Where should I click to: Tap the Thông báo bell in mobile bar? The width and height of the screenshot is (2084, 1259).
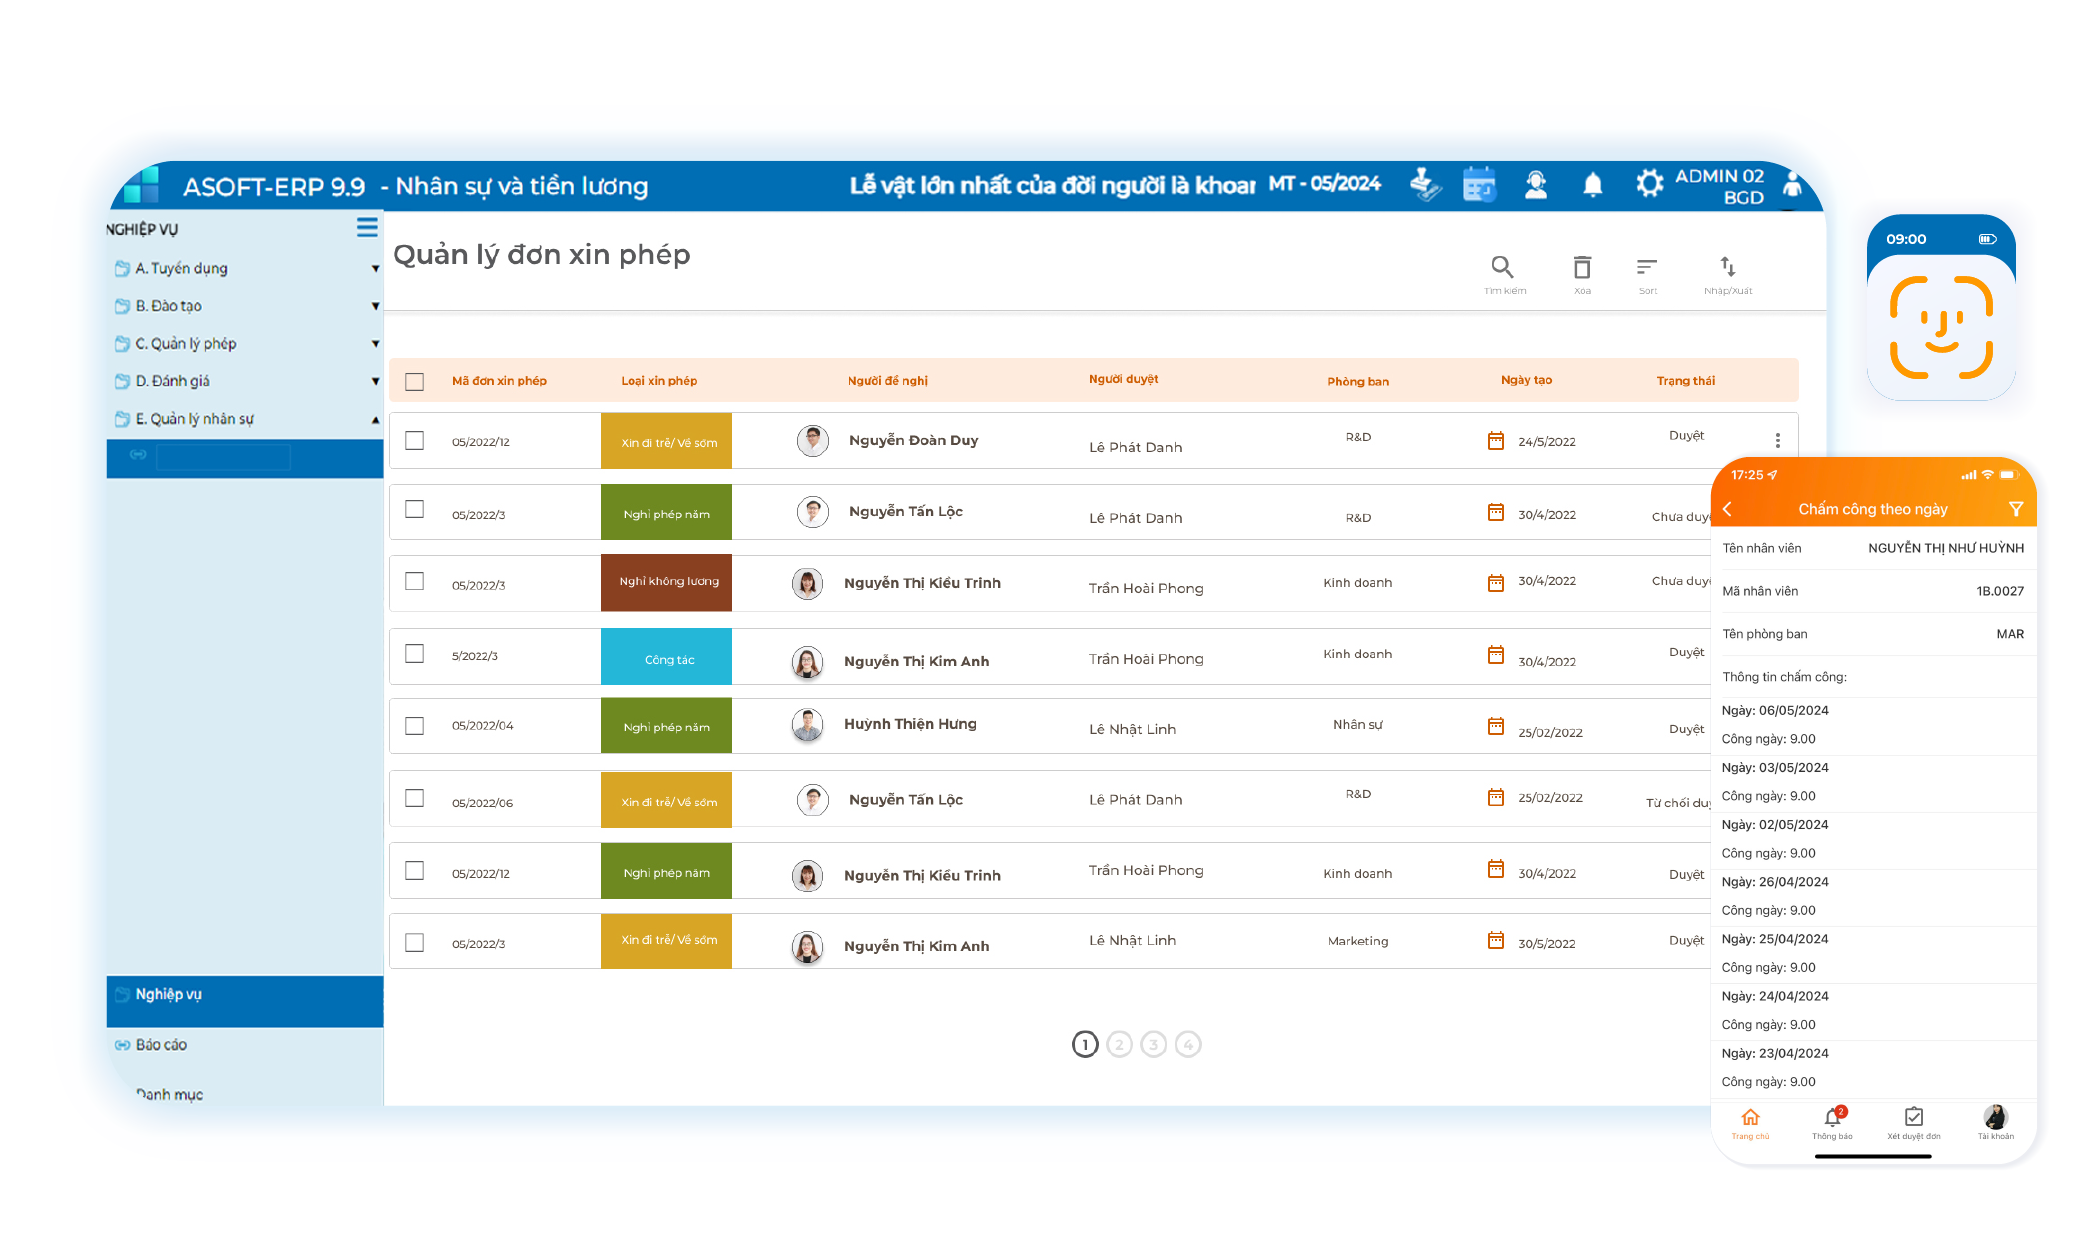point(1832,1120)
